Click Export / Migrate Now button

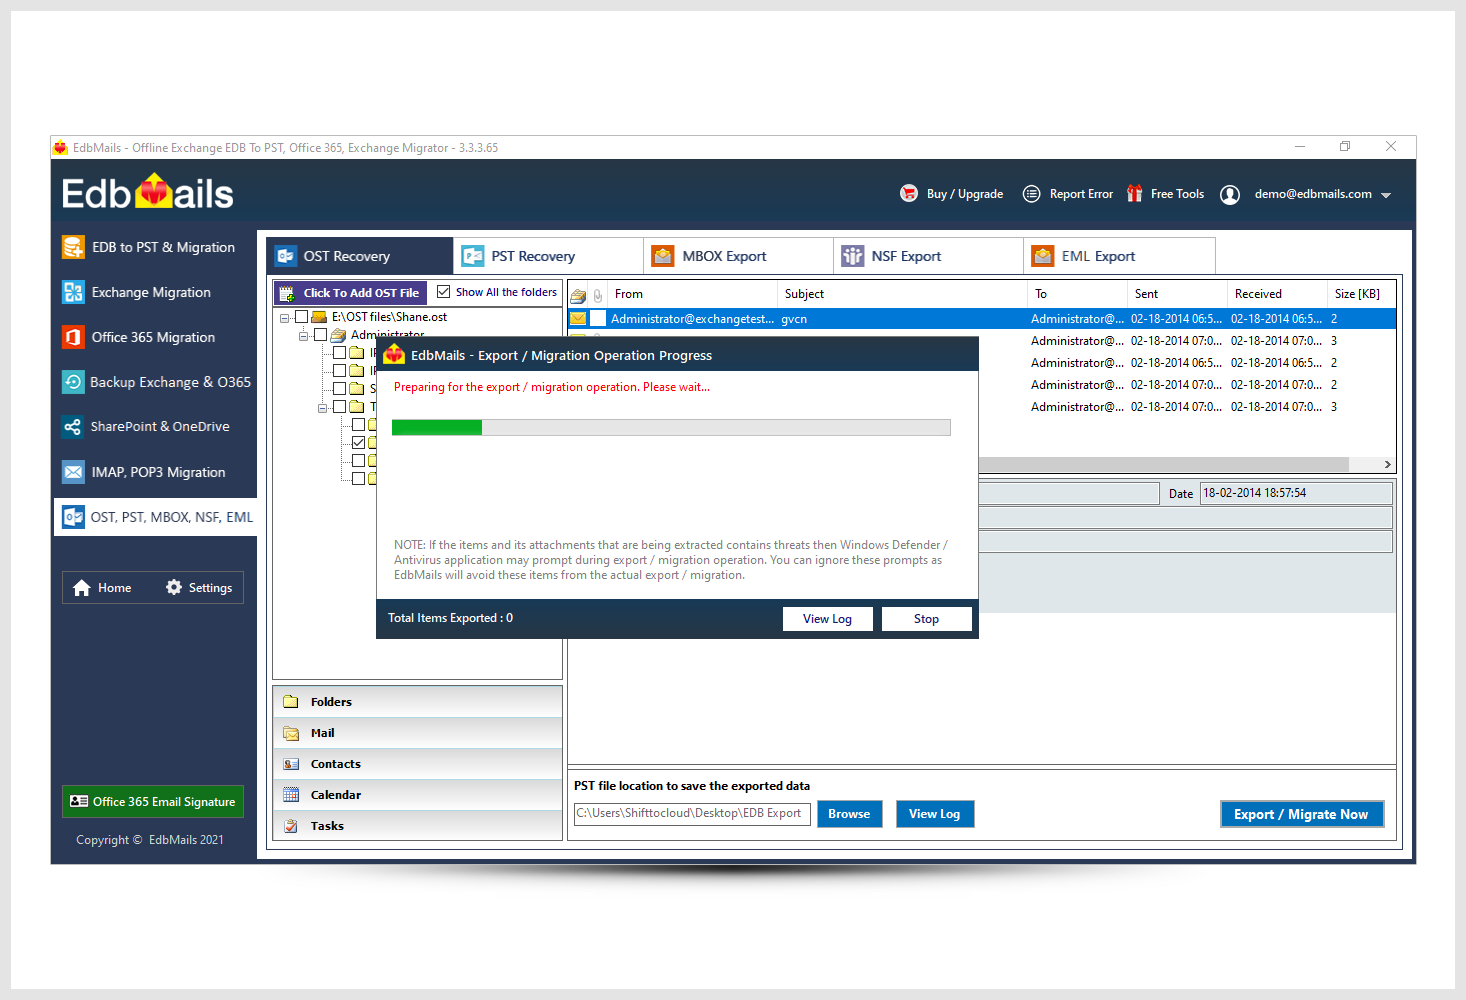[1301, 814]
